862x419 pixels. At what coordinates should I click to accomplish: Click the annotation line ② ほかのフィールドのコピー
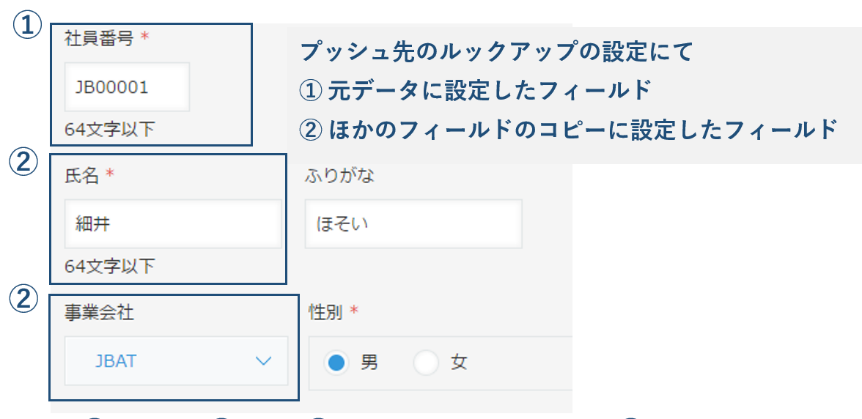click(568, 130)
